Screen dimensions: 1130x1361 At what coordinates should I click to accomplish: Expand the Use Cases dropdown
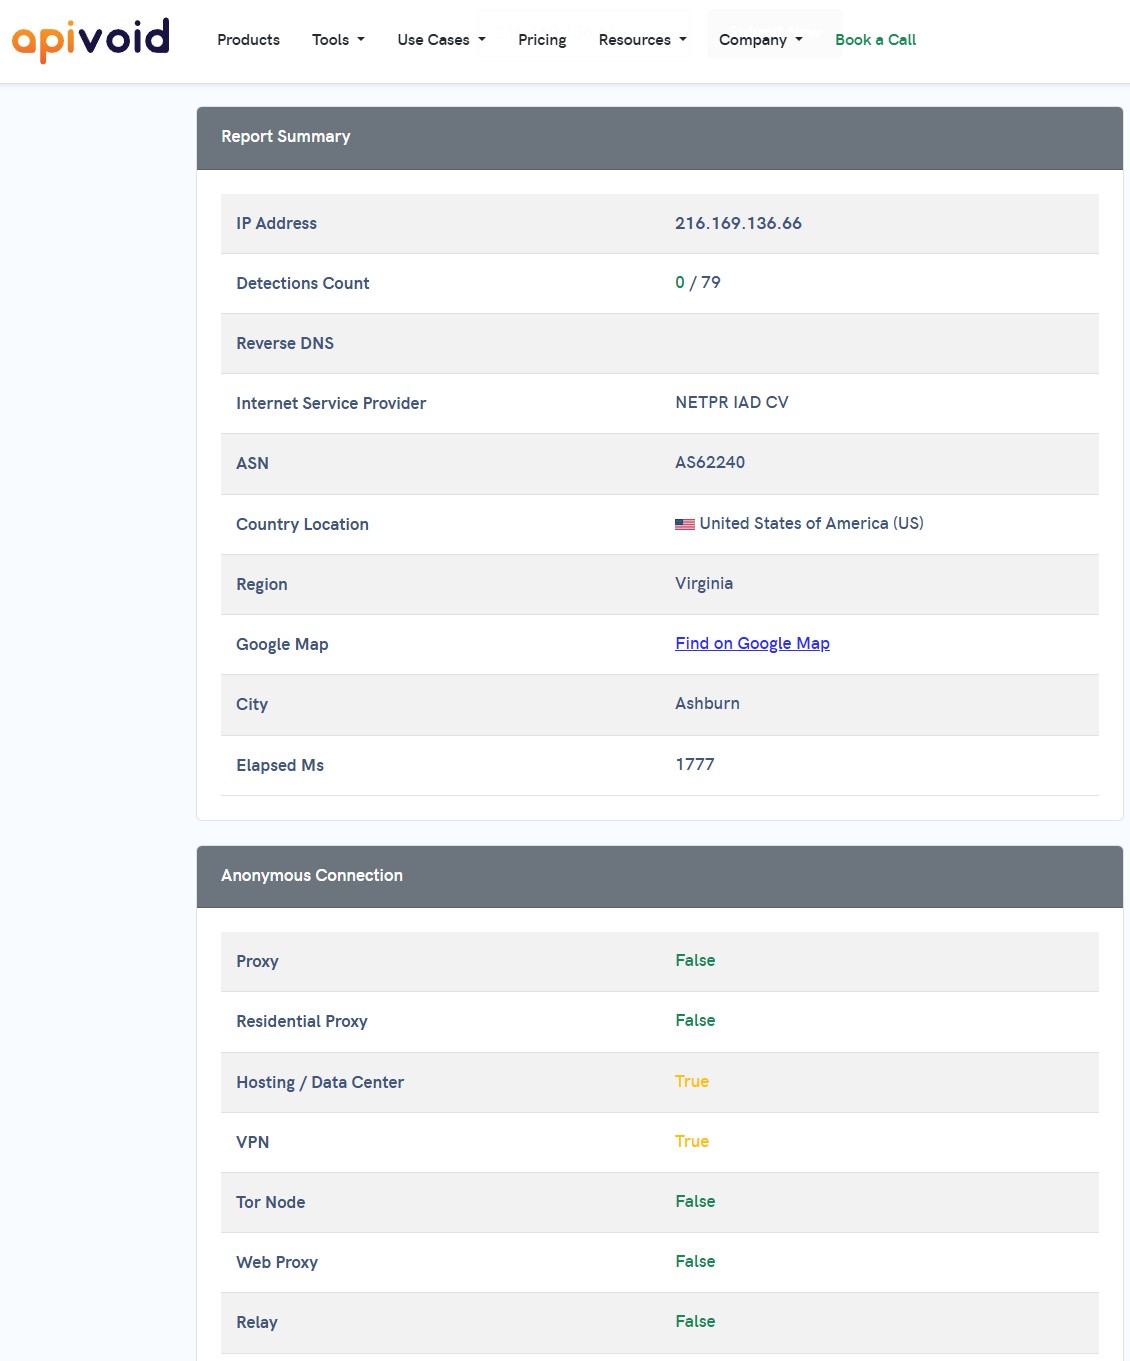441,40
